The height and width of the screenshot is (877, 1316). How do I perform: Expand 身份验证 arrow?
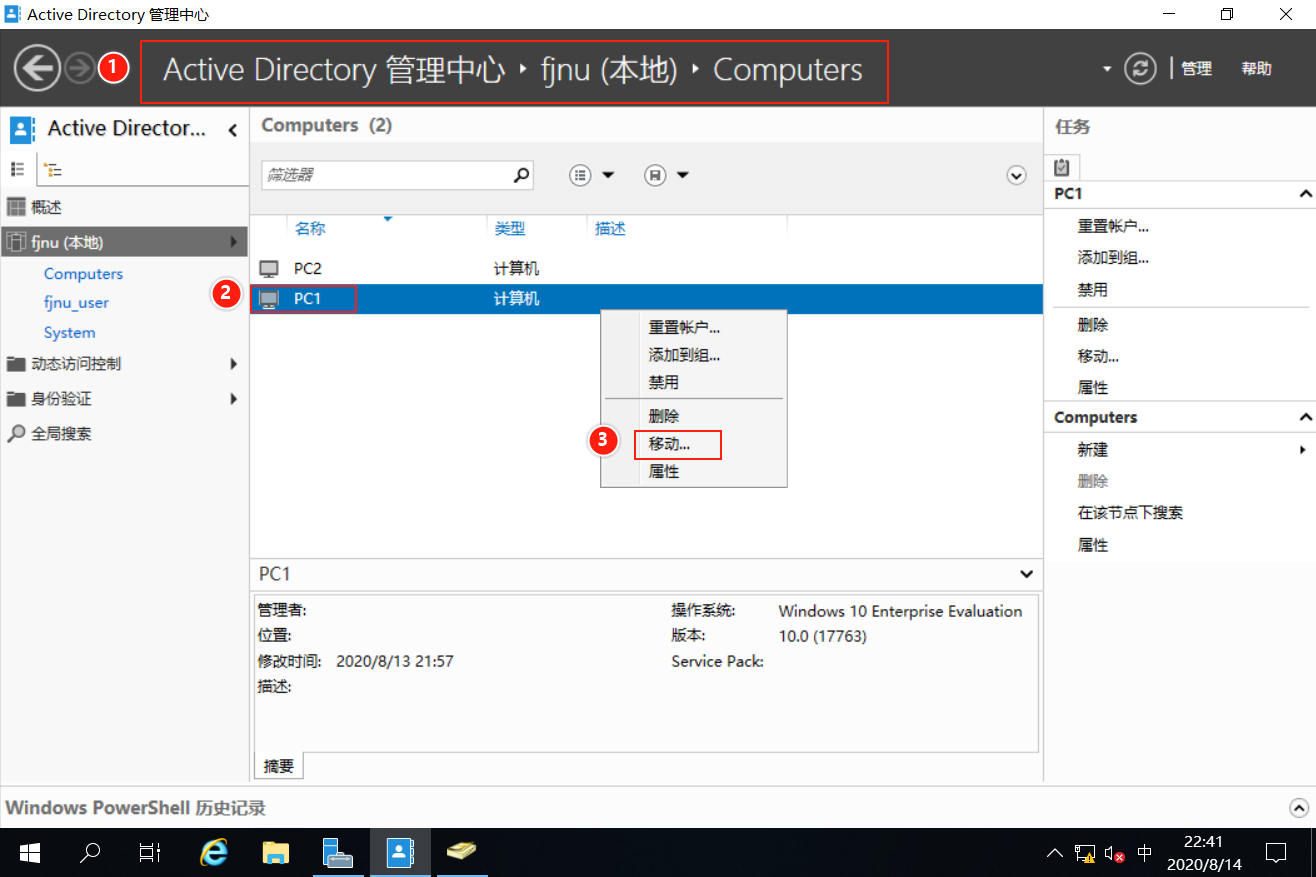[233, 399]
